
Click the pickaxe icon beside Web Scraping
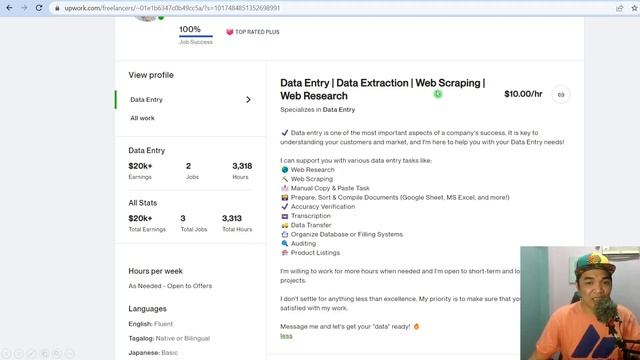pos(284,179)
